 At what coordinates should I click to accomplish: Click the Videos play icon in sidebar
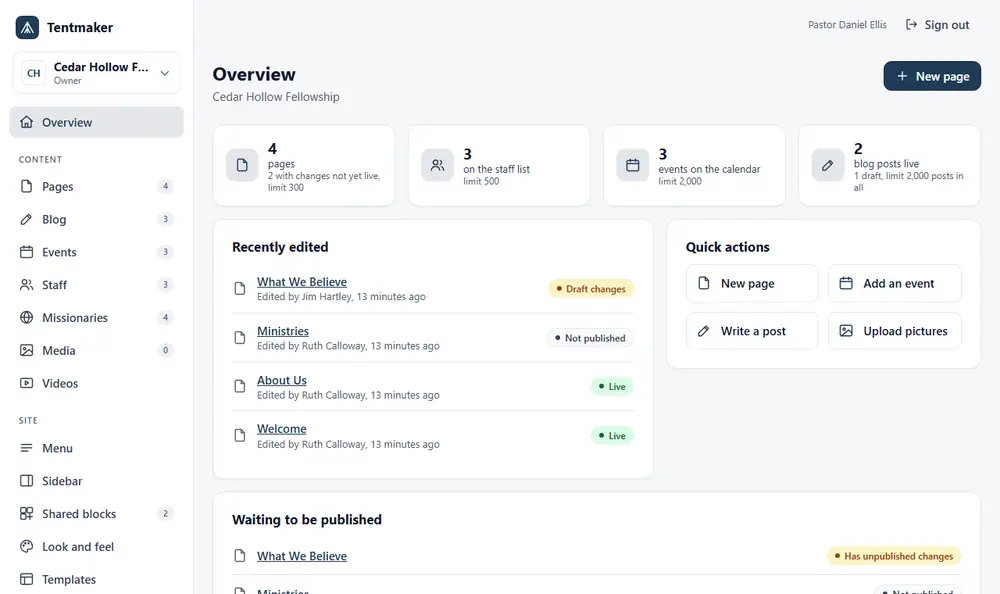[26, 383]
